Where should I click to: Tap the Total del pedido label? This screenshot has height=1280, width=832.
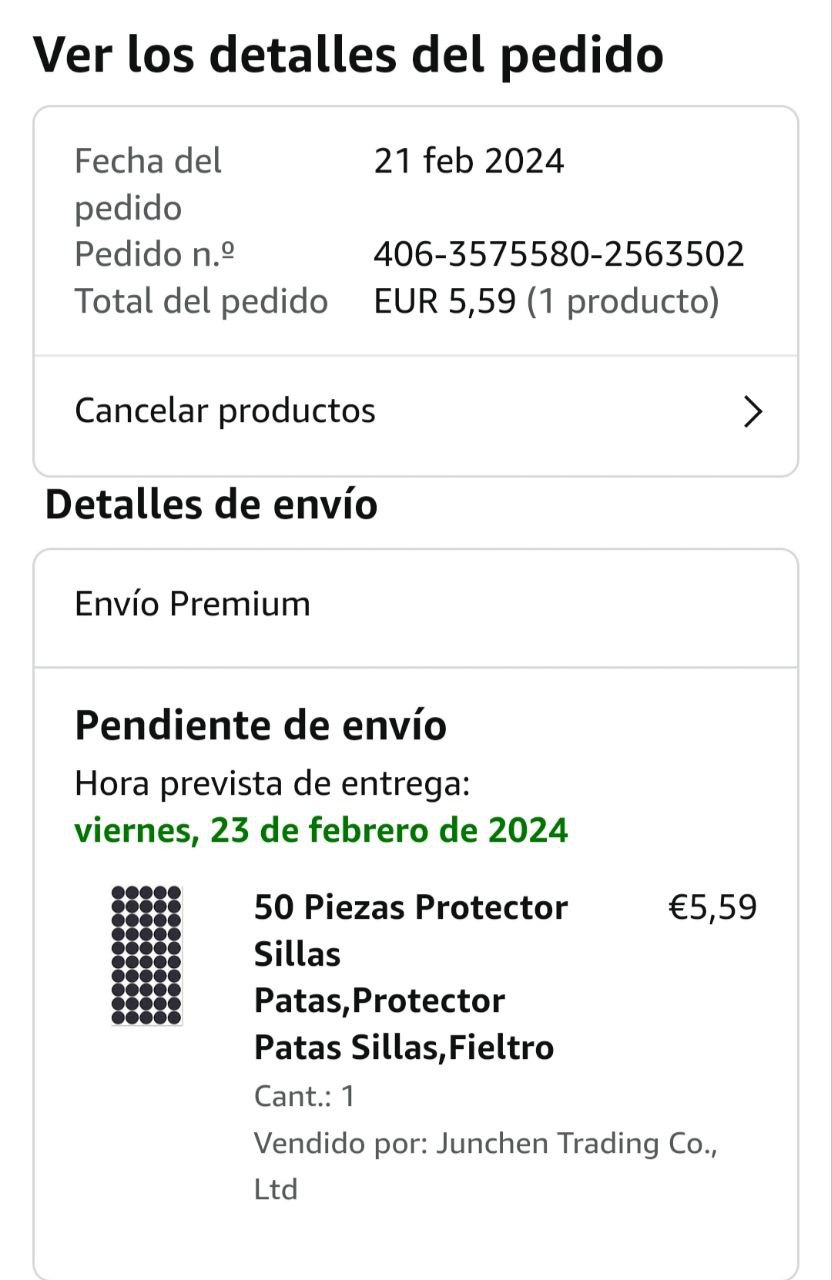point(201,301)
